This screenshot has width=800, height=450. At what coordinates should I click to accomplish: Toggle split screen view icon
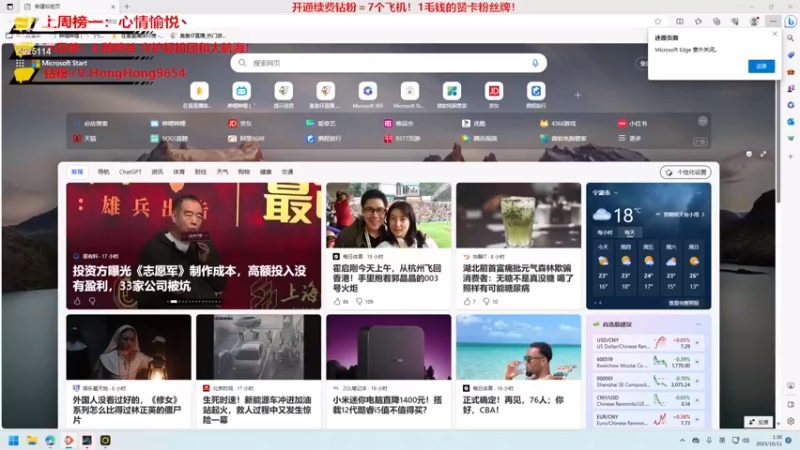point(680,21)
